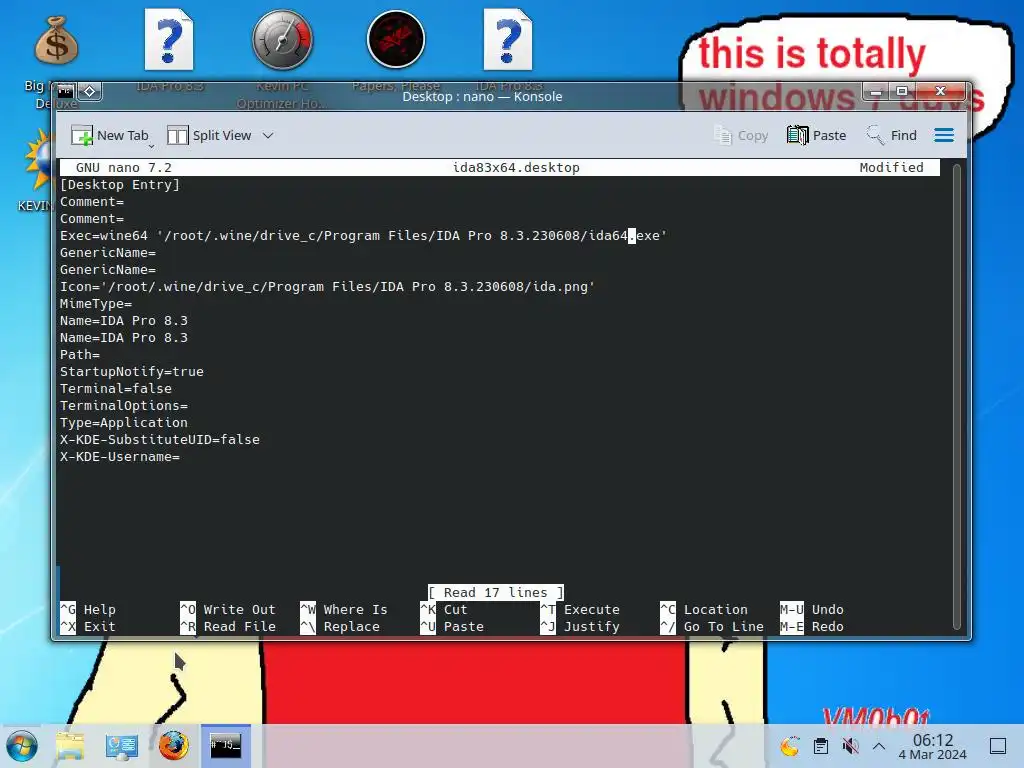
Task: Click the Split View button
Action: point(209,135)
